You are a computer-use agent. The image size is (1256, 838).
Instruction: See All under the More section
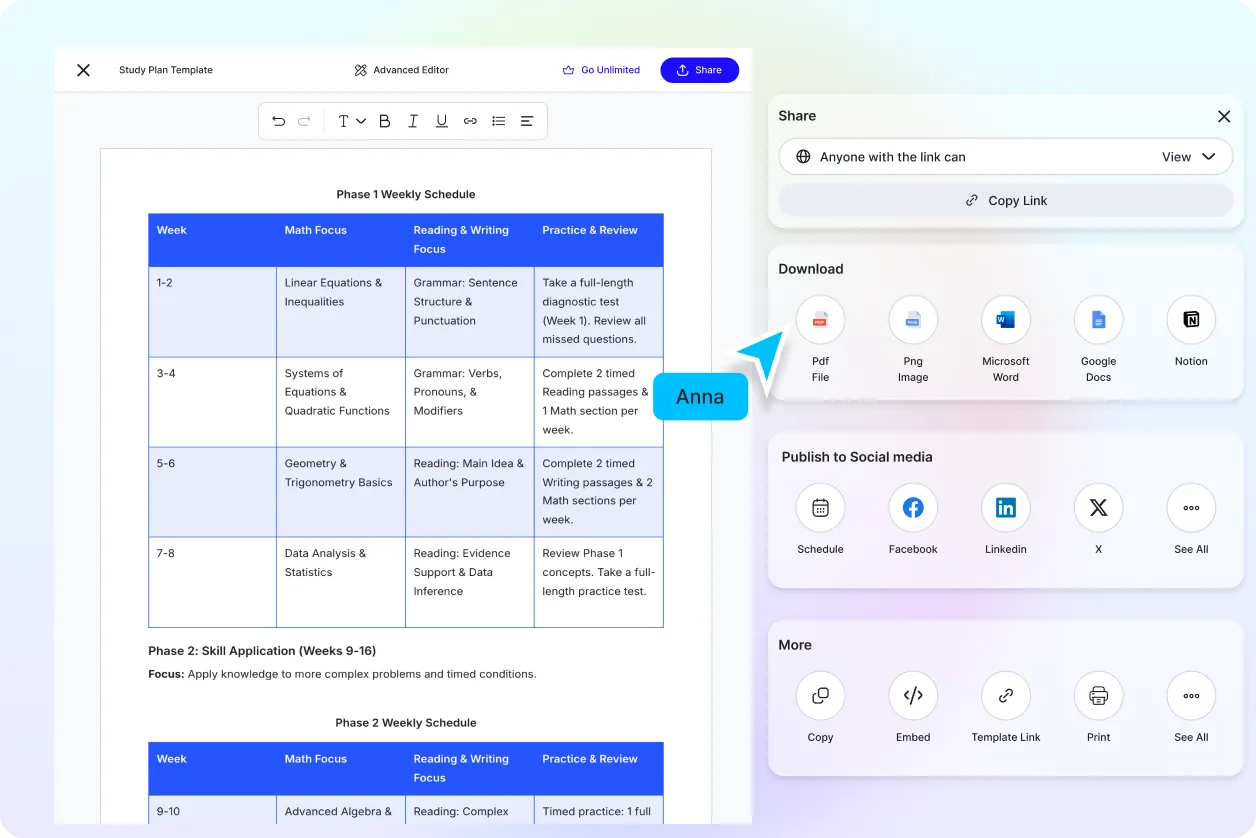(1191, 696)
